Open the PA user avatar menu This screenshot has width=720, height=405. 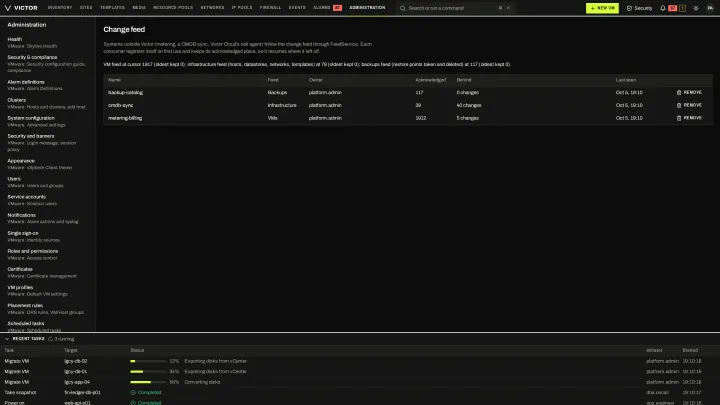point(710,8)
